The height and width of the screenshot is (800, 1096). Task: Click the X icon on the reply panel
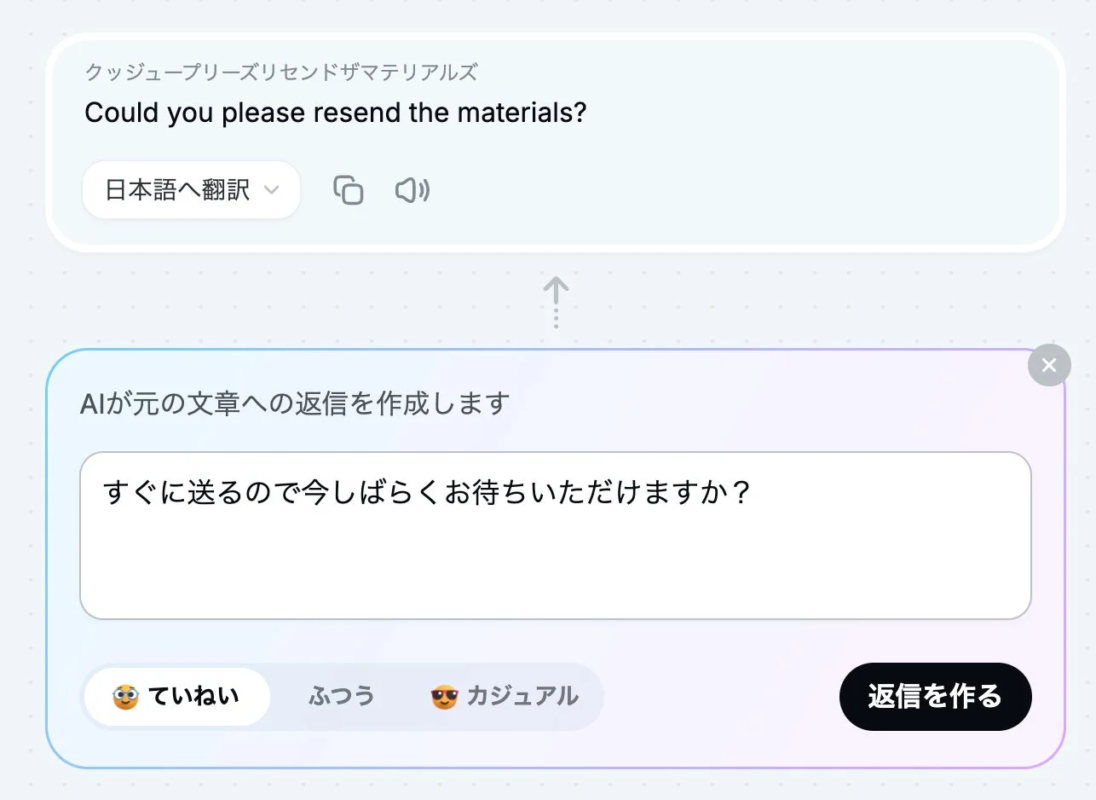[x=1049, y=365]
